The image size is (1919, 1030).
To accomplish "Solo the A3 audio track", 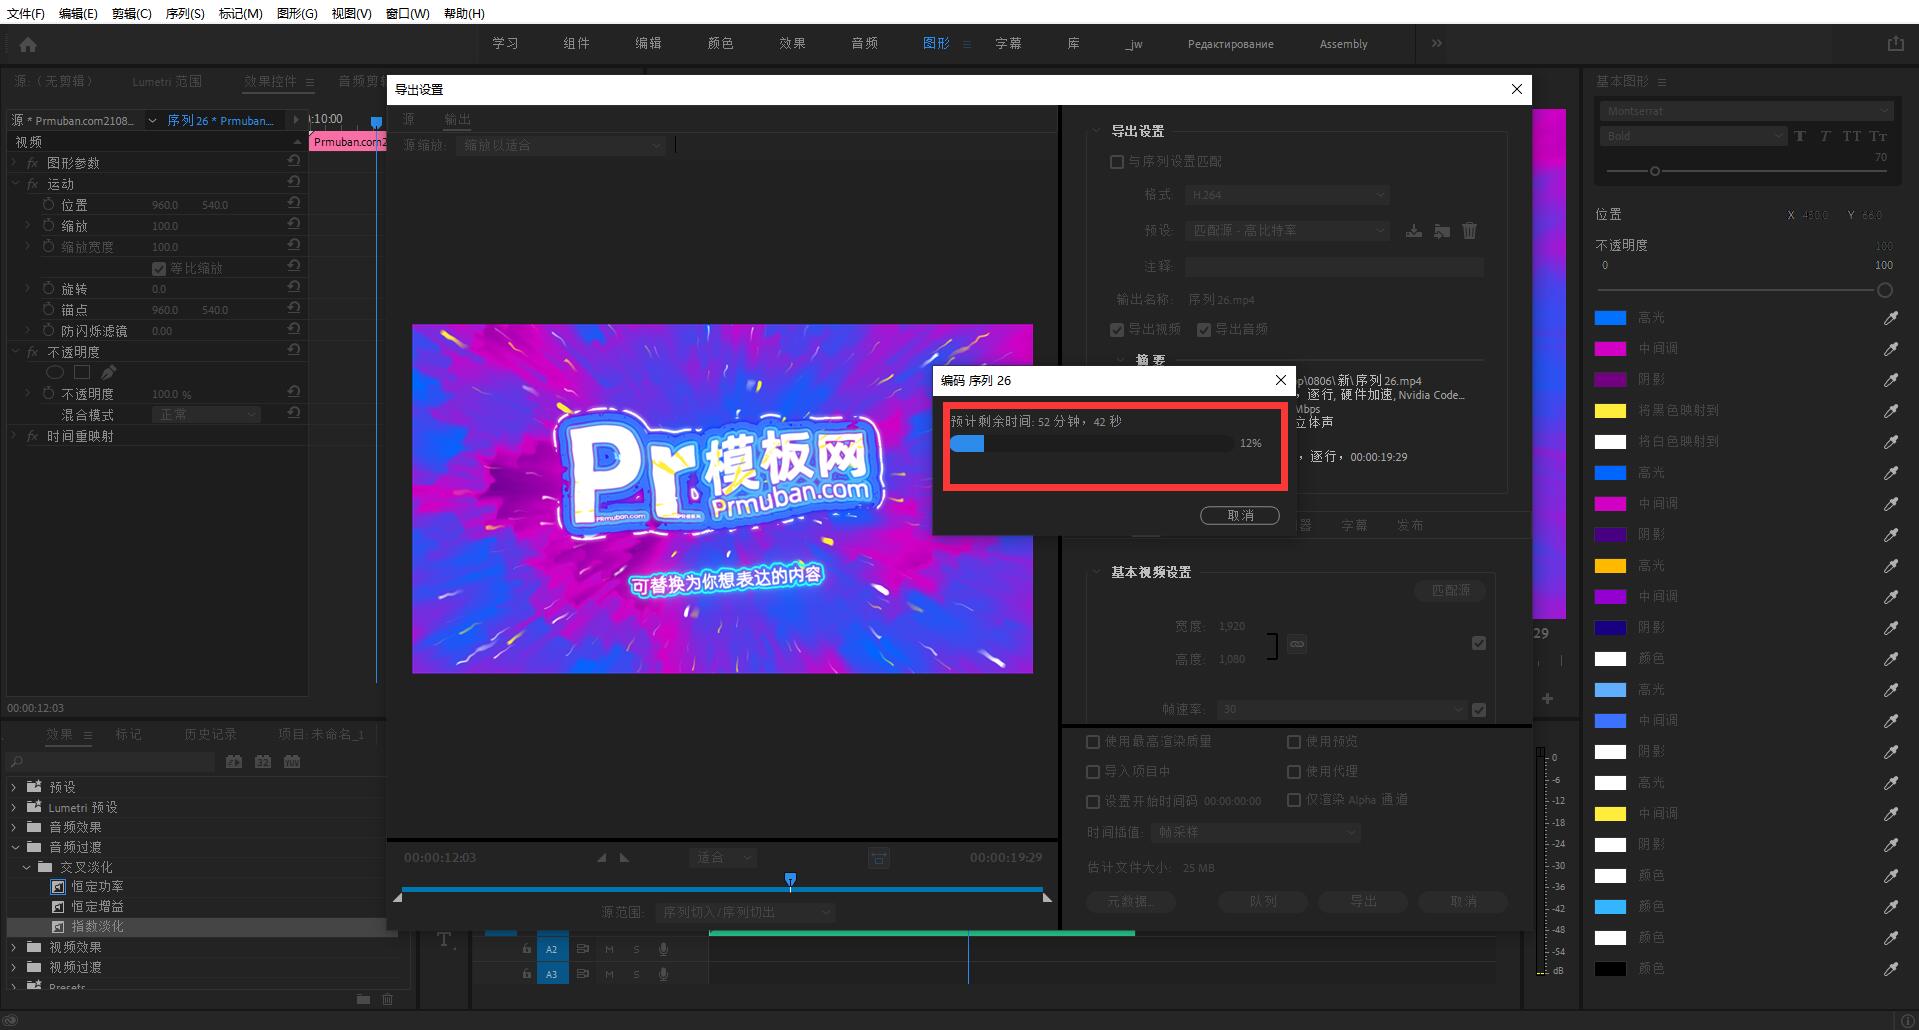I will [636, 973].
